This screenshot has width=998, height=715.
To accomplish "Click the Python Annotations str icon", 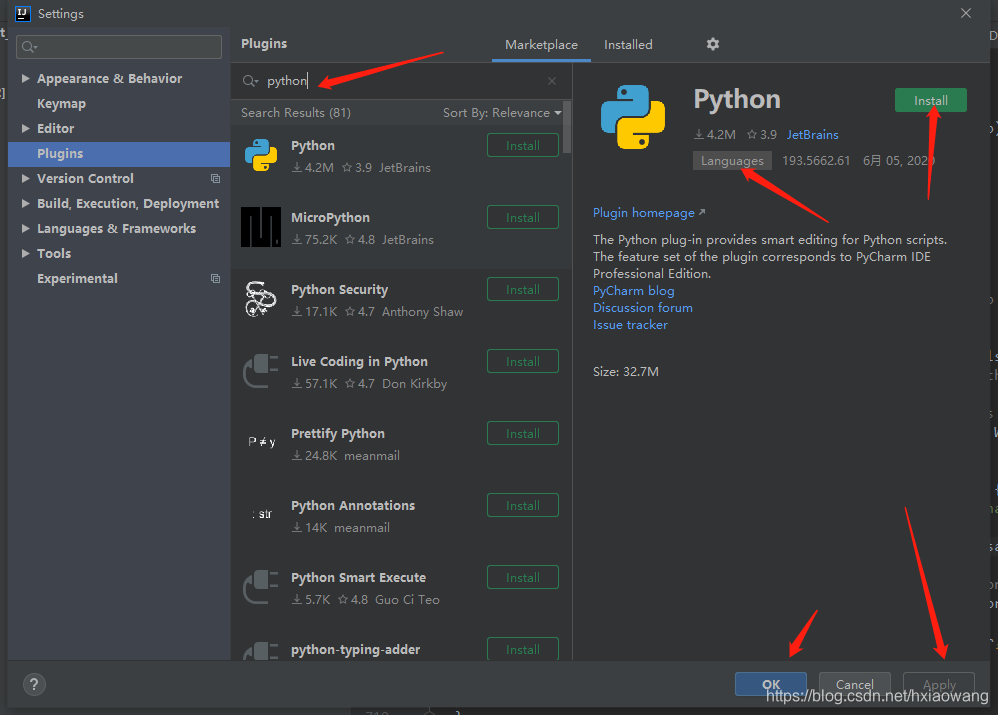I will tap(262, 514).
